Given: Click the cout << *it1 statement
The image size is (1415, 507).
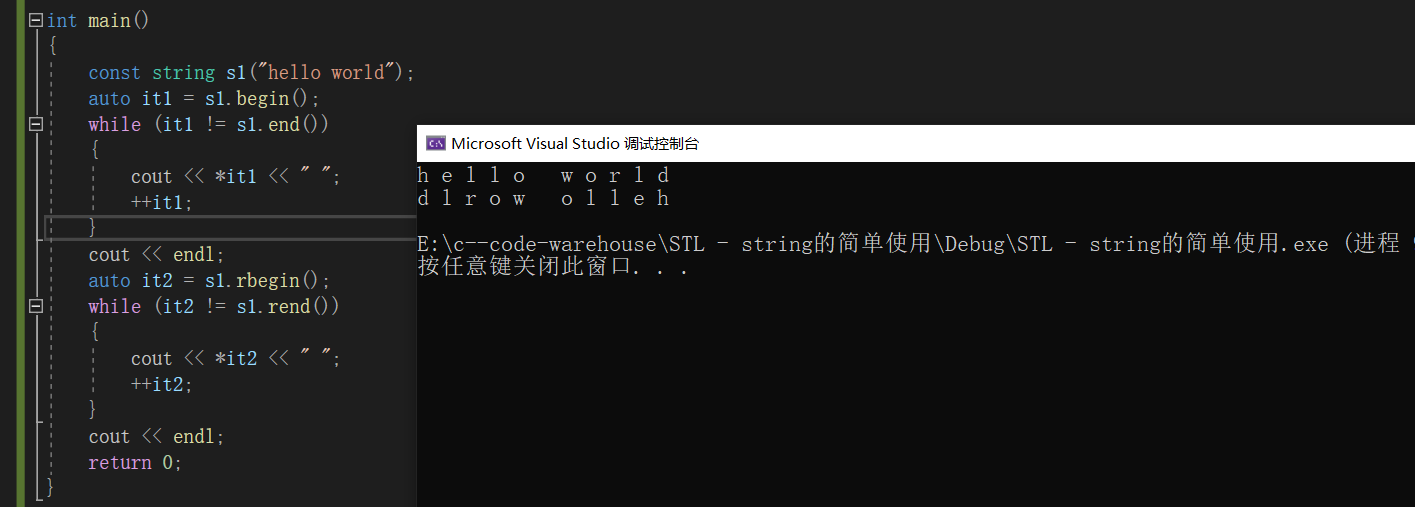Looking at the screenshot, I should (x=236, y=176).
